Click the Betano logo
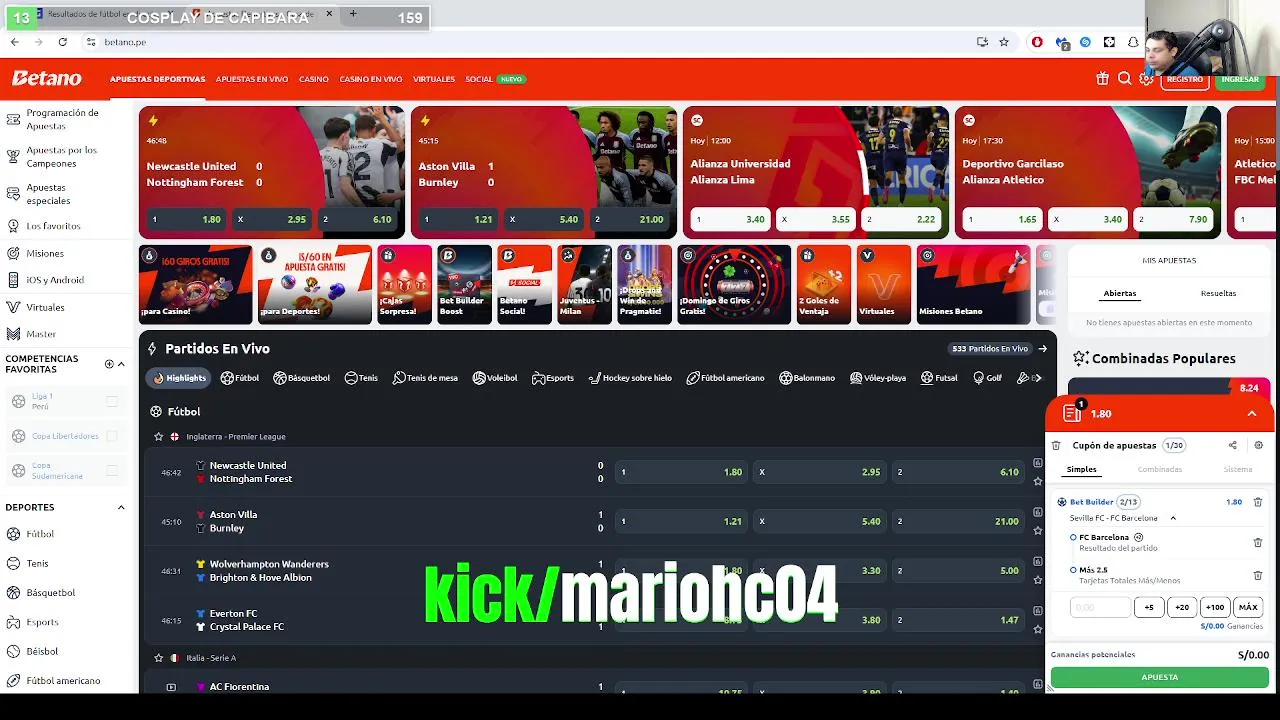The height and width of the screenshot is (720, 1280). click(x=46, y=78)
